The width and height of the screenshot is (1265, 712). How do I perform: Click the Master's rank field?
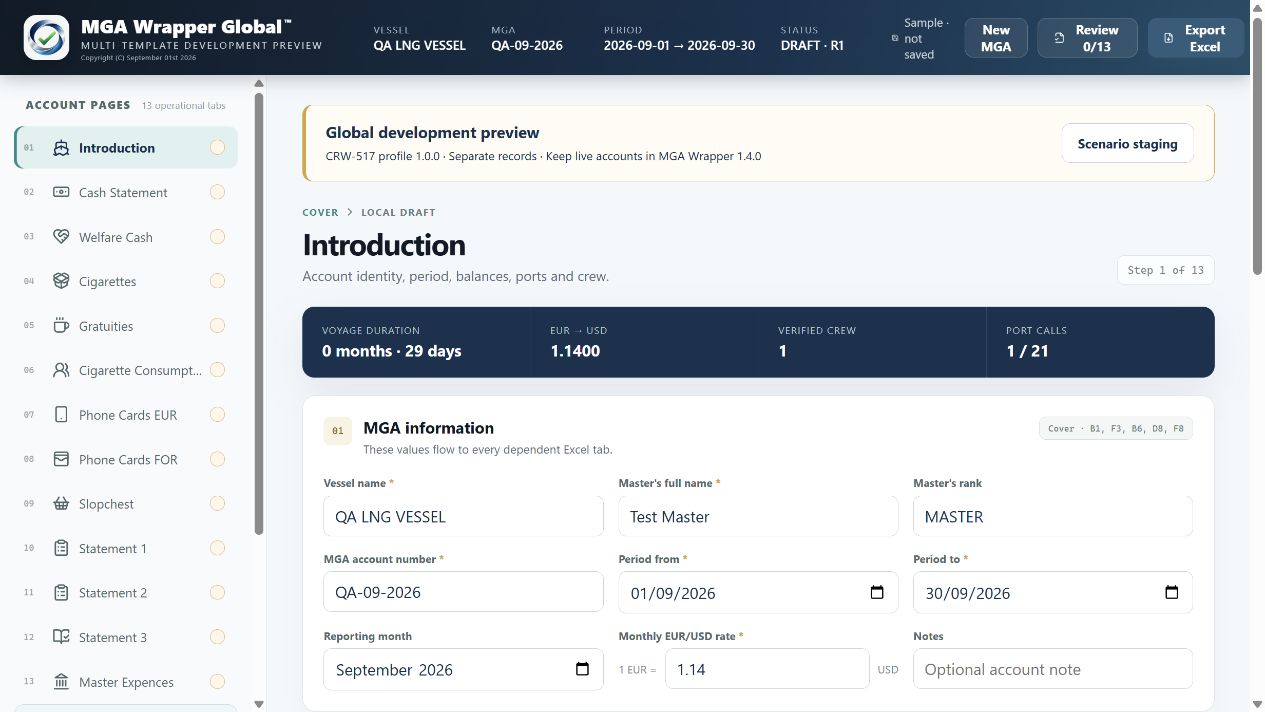(1053, 516)
